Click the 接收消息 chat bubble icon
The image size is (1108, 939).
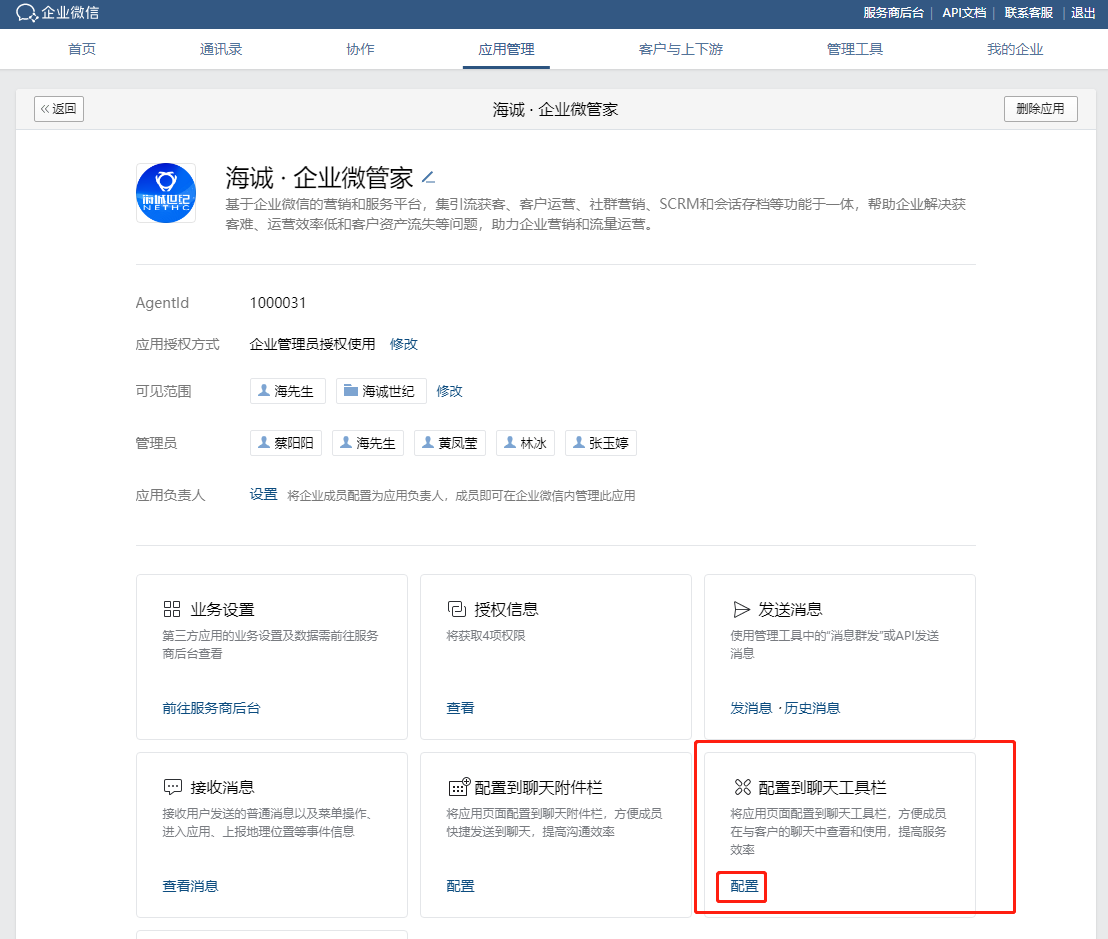(172, 787)
